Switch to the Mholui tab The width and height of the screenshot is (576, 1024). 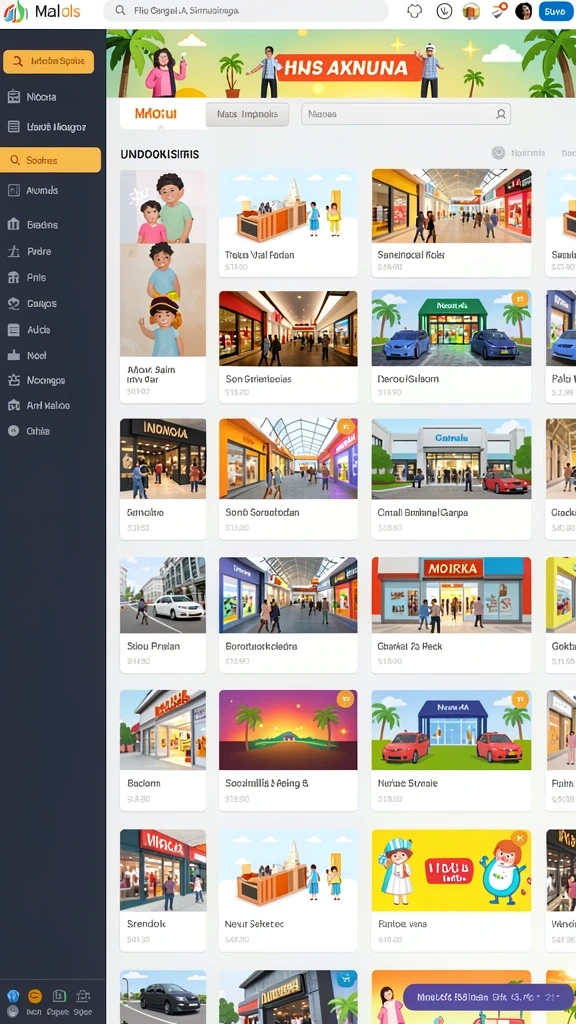156,114
